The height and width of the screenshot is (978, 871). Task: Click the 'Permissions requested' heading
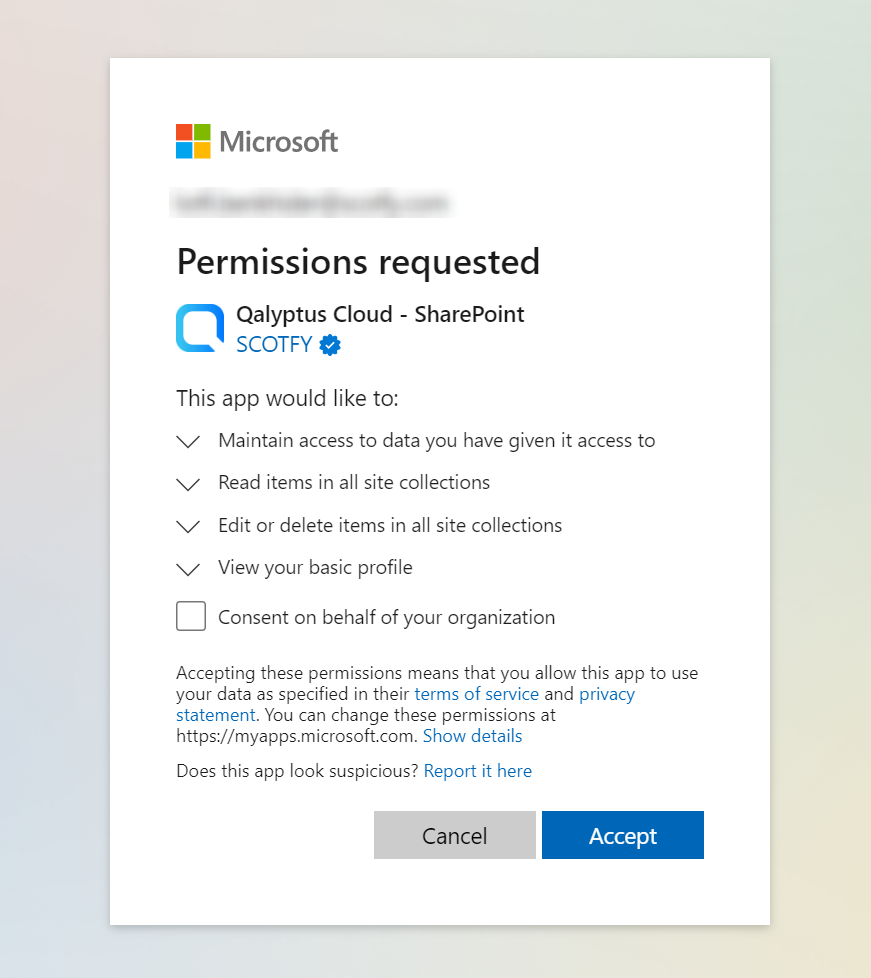coord(358,262)
